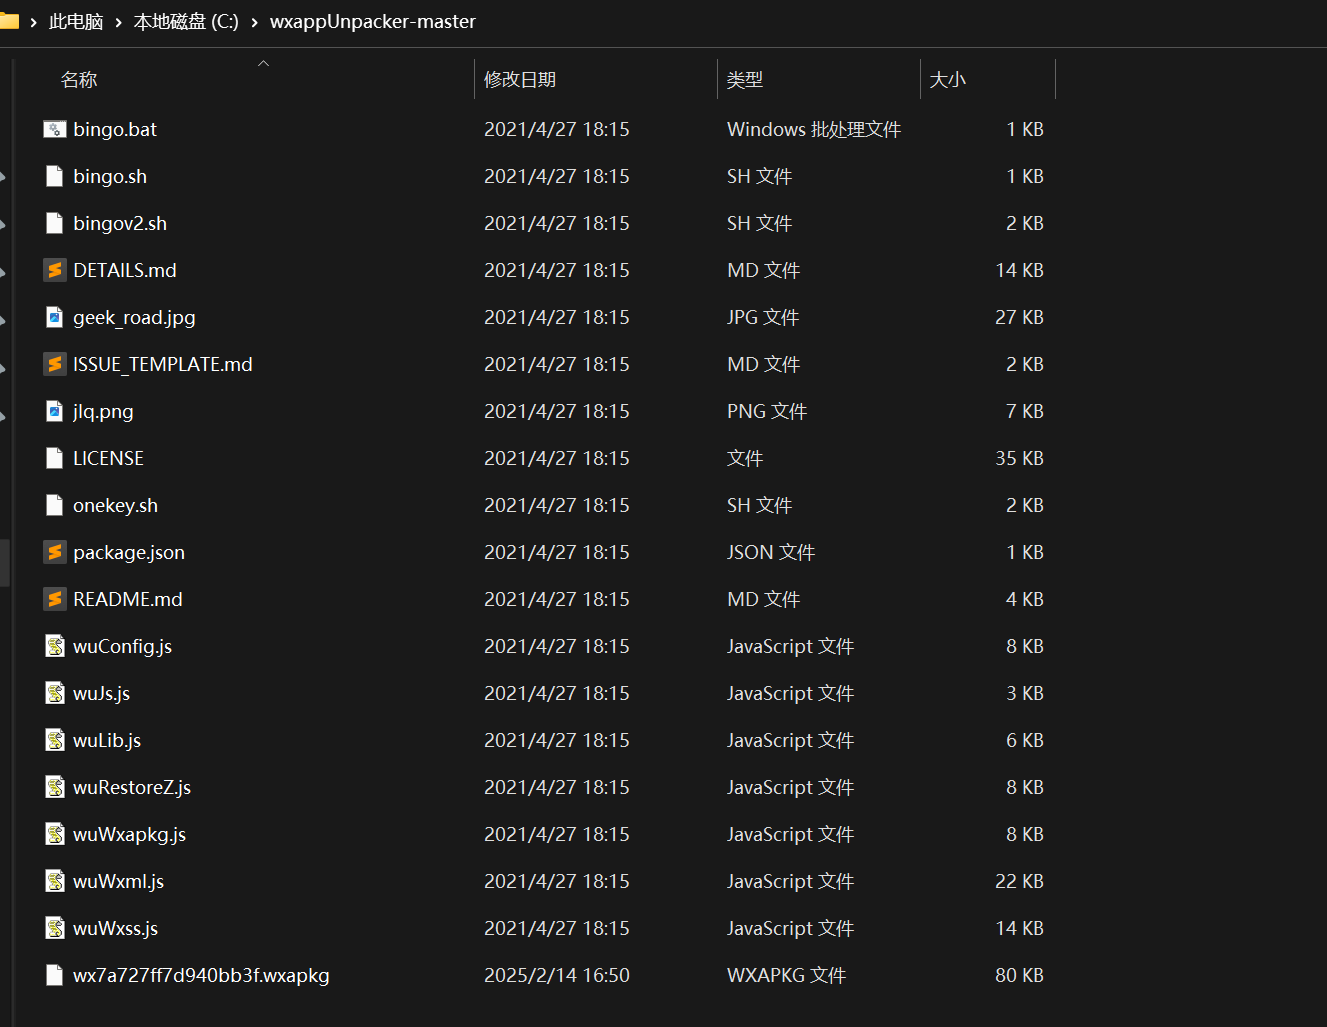Sort files by 修改日期 column

pyautogui.click(x=520, y=80)
